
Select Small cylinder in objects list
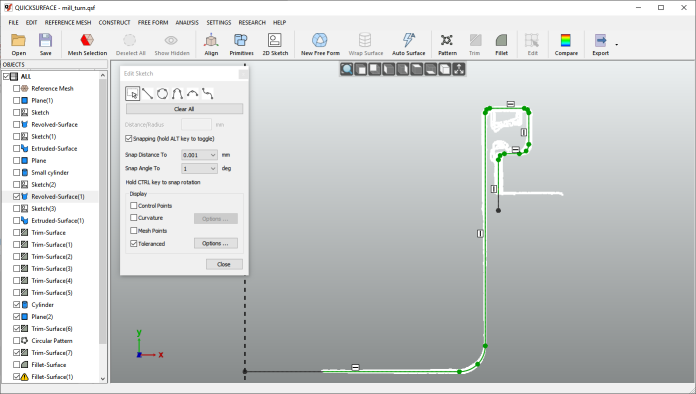pyautogui.click(x=50, y=172)
